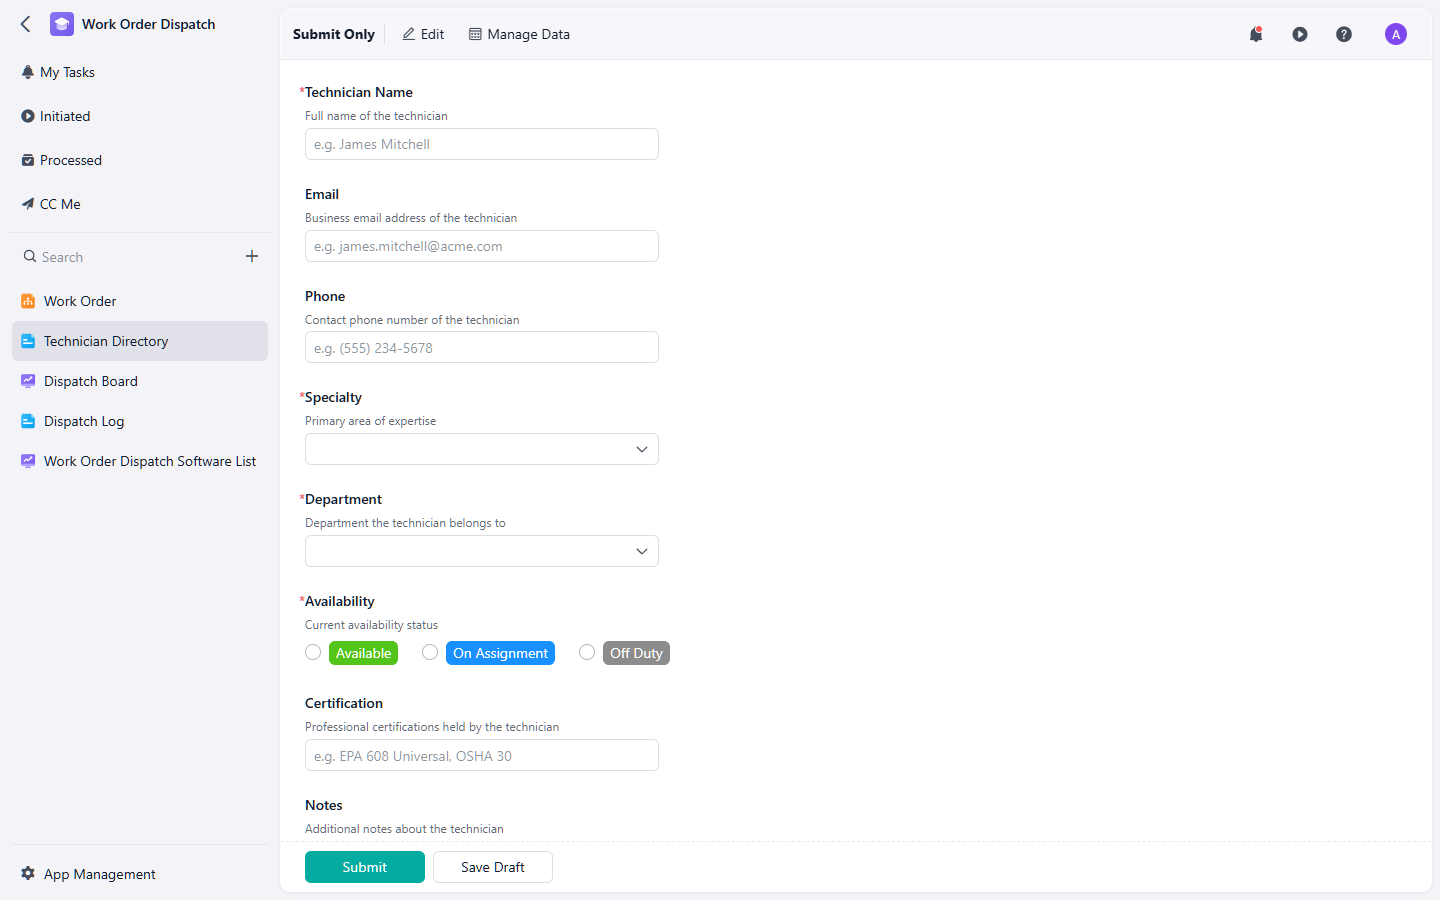
Task: Open Work Order Dispatch Software List
Action: point(140,461)
